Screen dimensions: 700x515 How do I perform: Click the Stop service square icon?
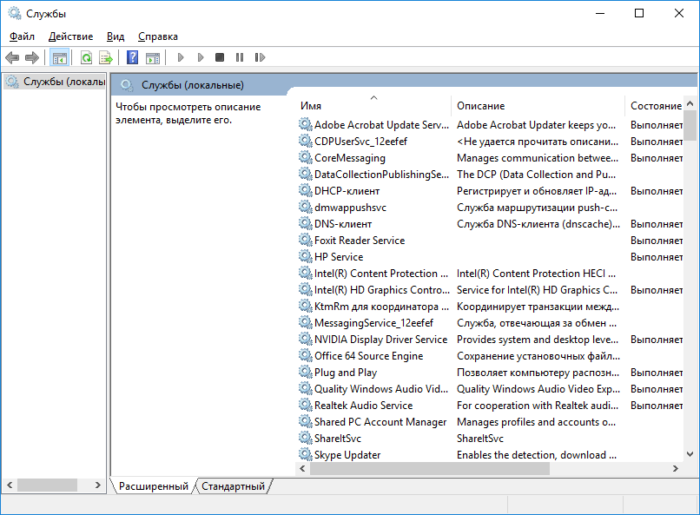coord(219,58)
